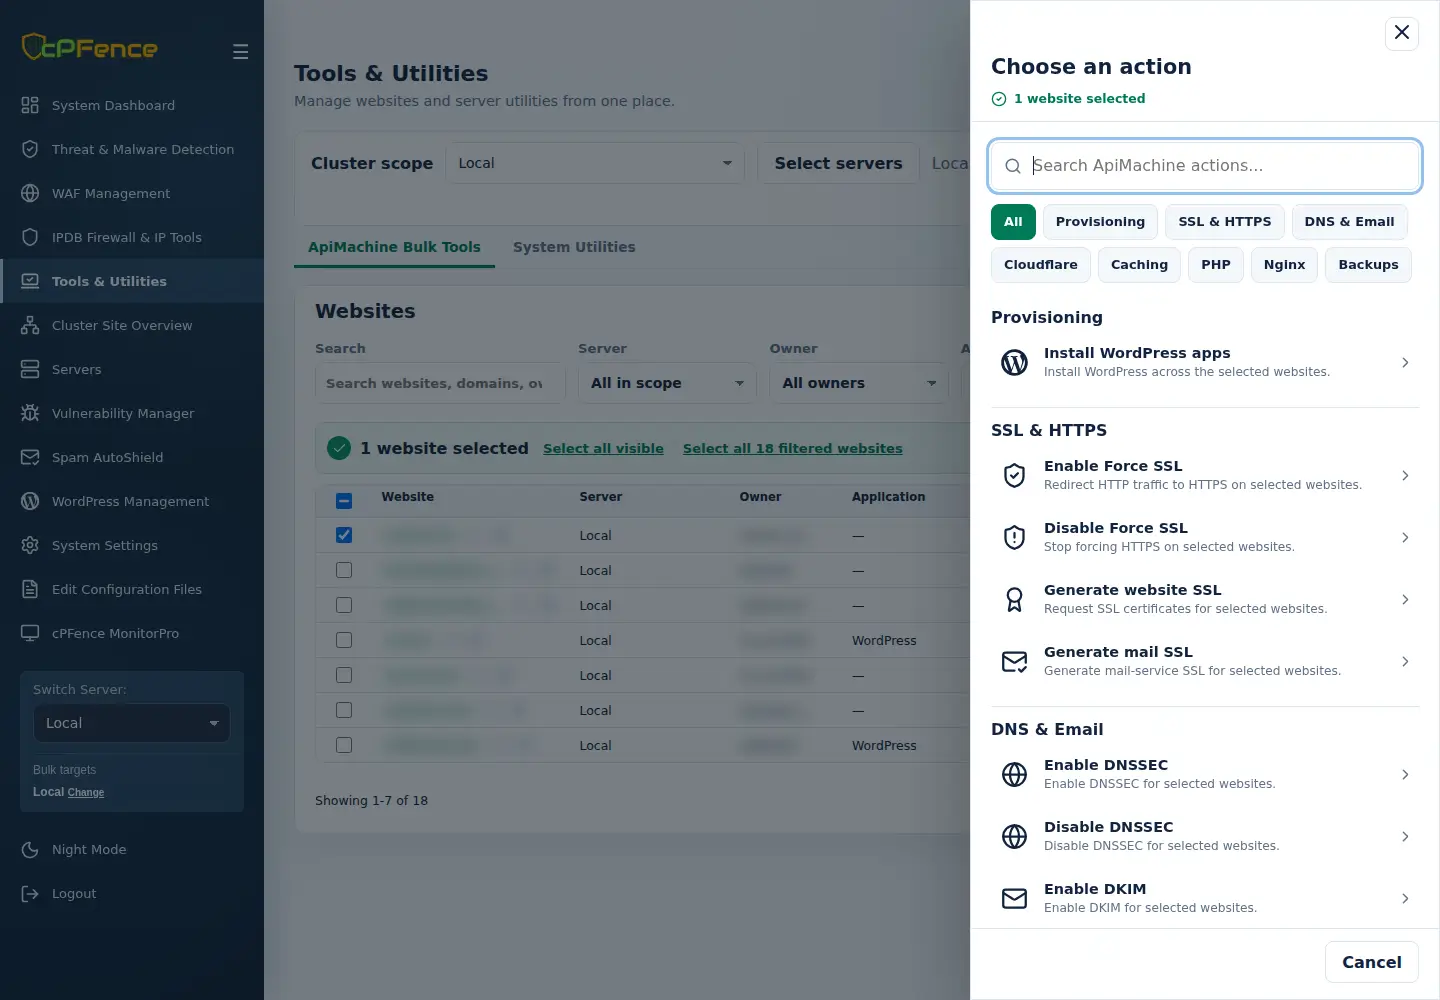Open the Cluster scope dropdown
This screenshot has height=1000, width=1440.
(595, 163)
